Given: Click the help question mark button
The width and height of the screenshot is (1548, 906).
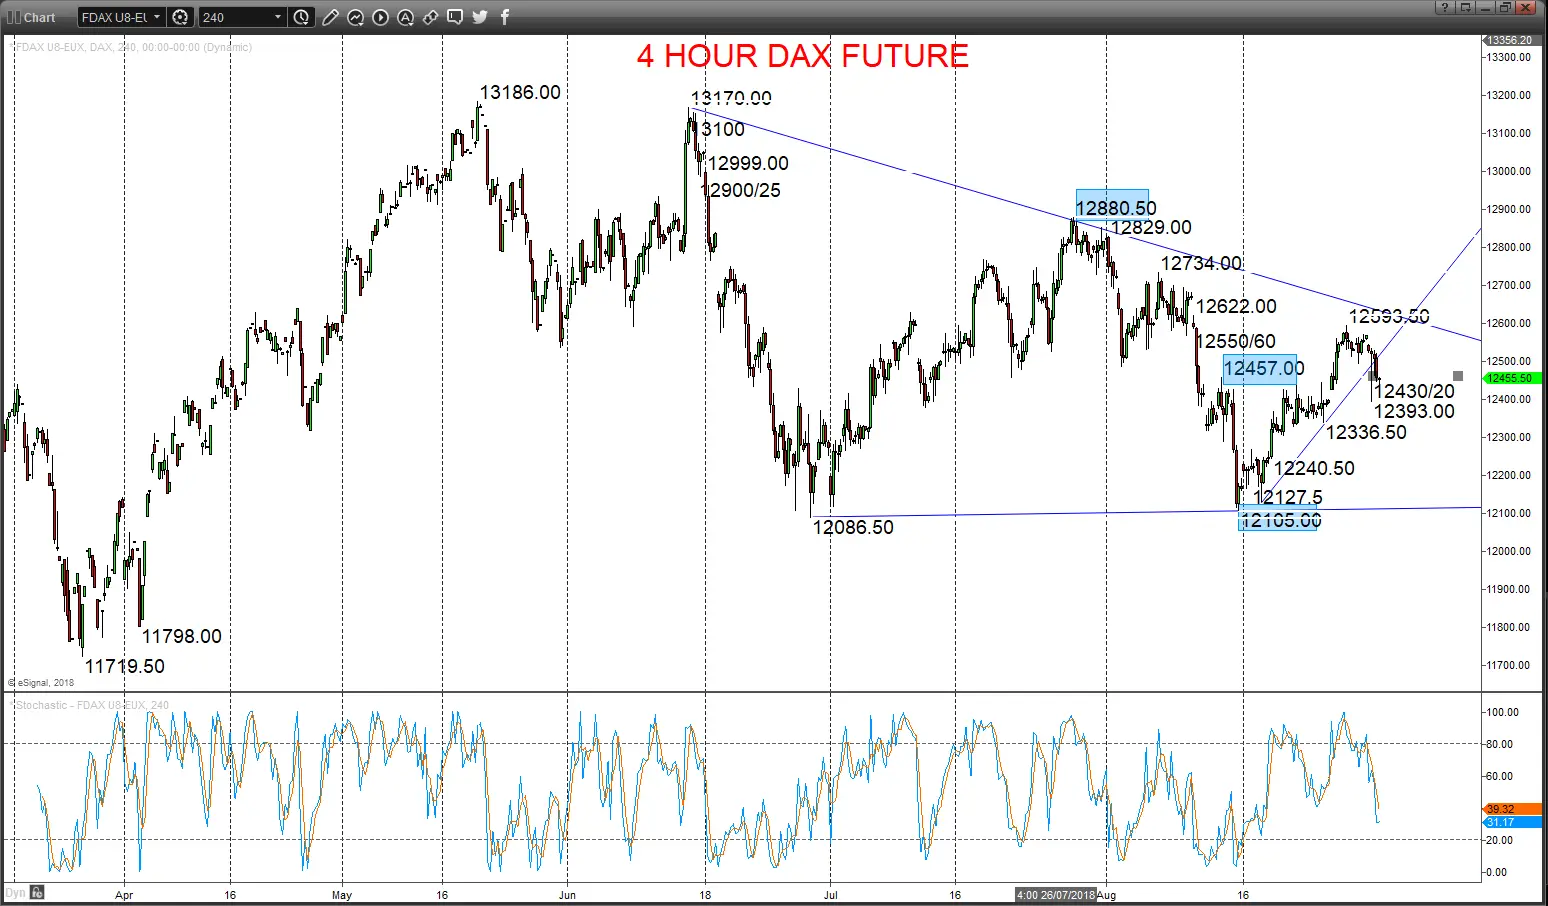Looking at the screenshot, I should coord(1444,7).
